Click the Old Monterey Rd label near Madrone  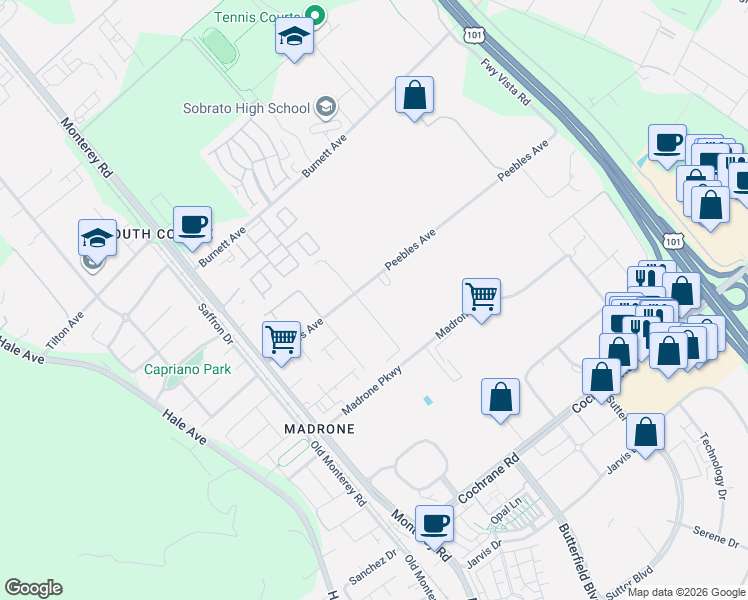(x=338, y=473)
